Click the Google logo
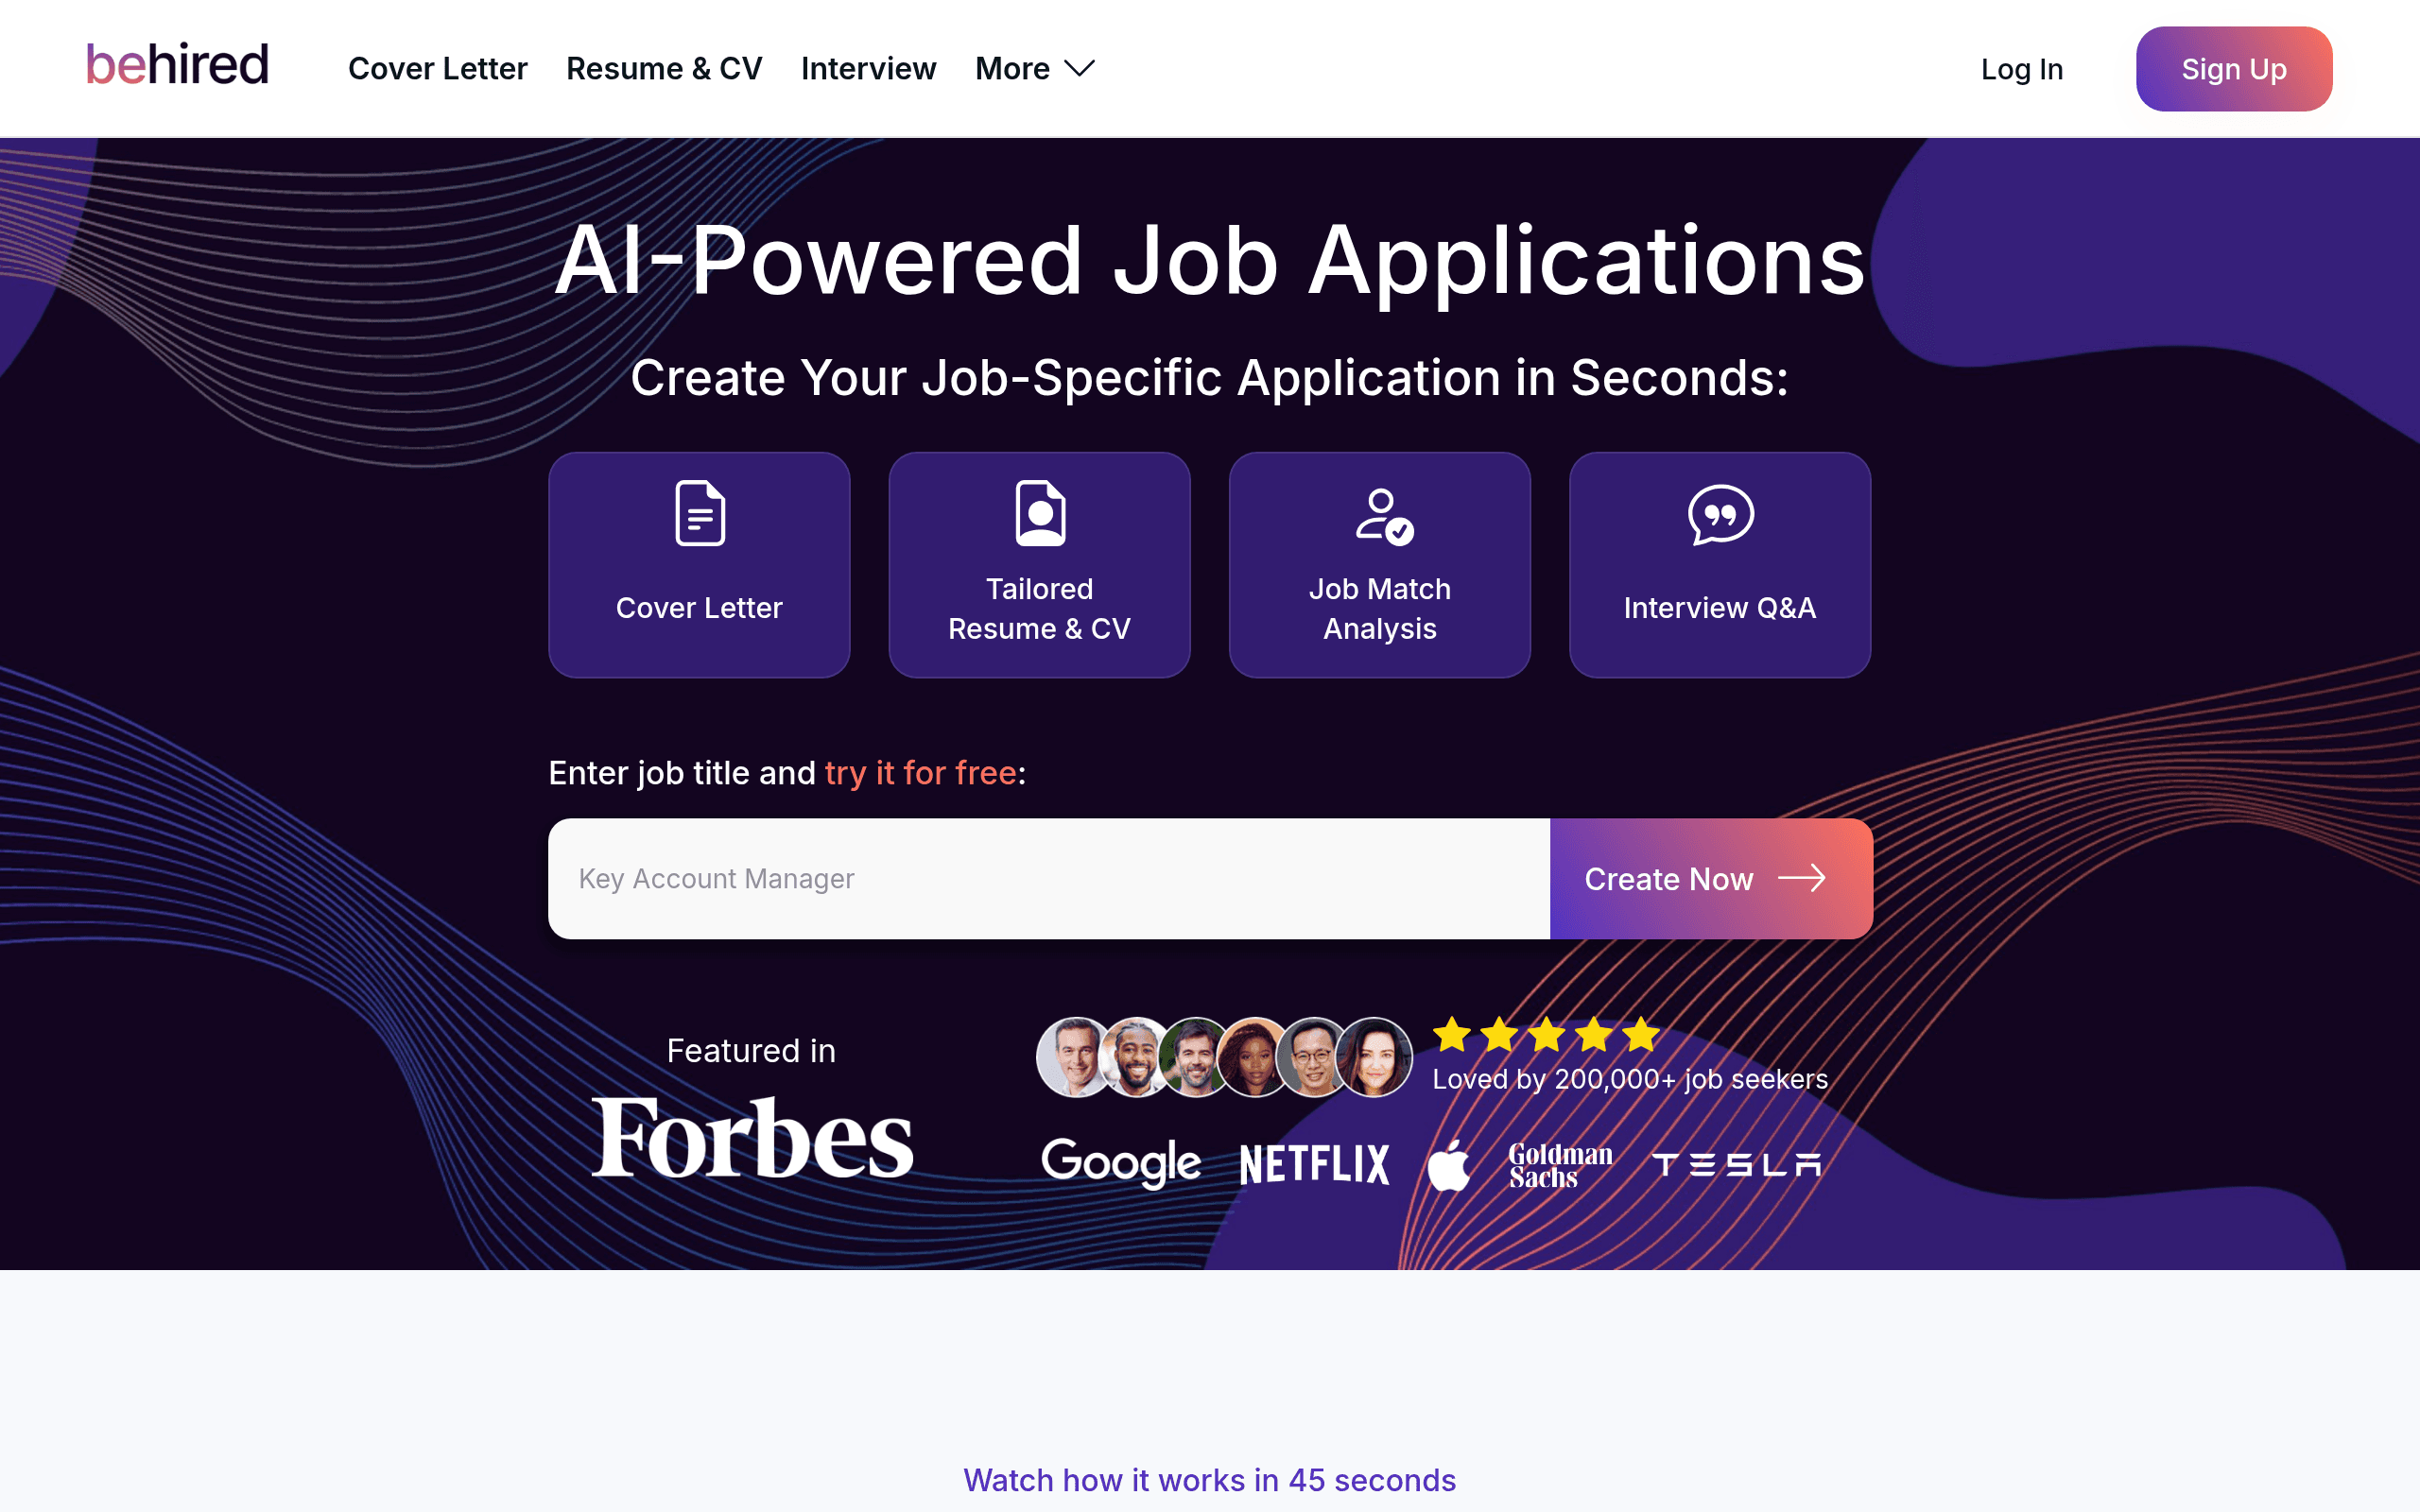The height and width of the screenshot is (1512, 2420). pos(1121,1163)
